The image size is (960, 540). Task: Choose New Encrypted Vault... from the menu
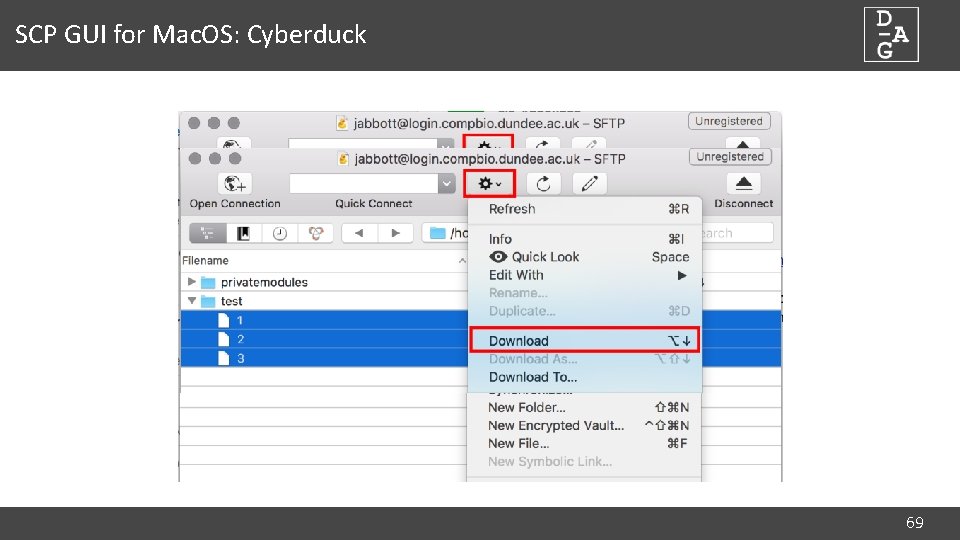point(584,426)
